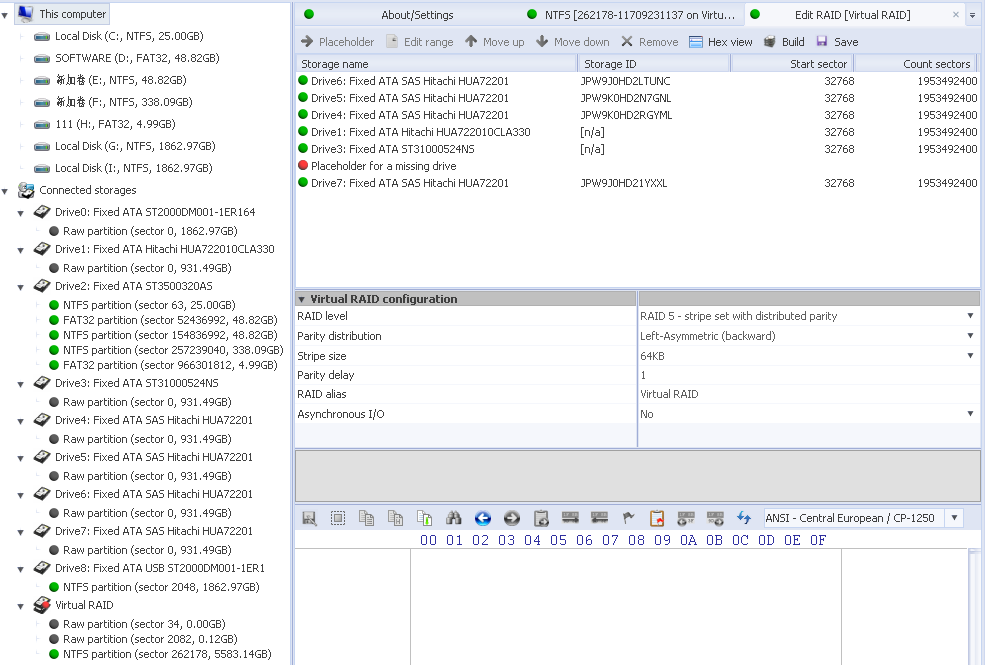985x665 pixels.
Task: Collapse the Connected storages tree node
Action: coord(5,191)
